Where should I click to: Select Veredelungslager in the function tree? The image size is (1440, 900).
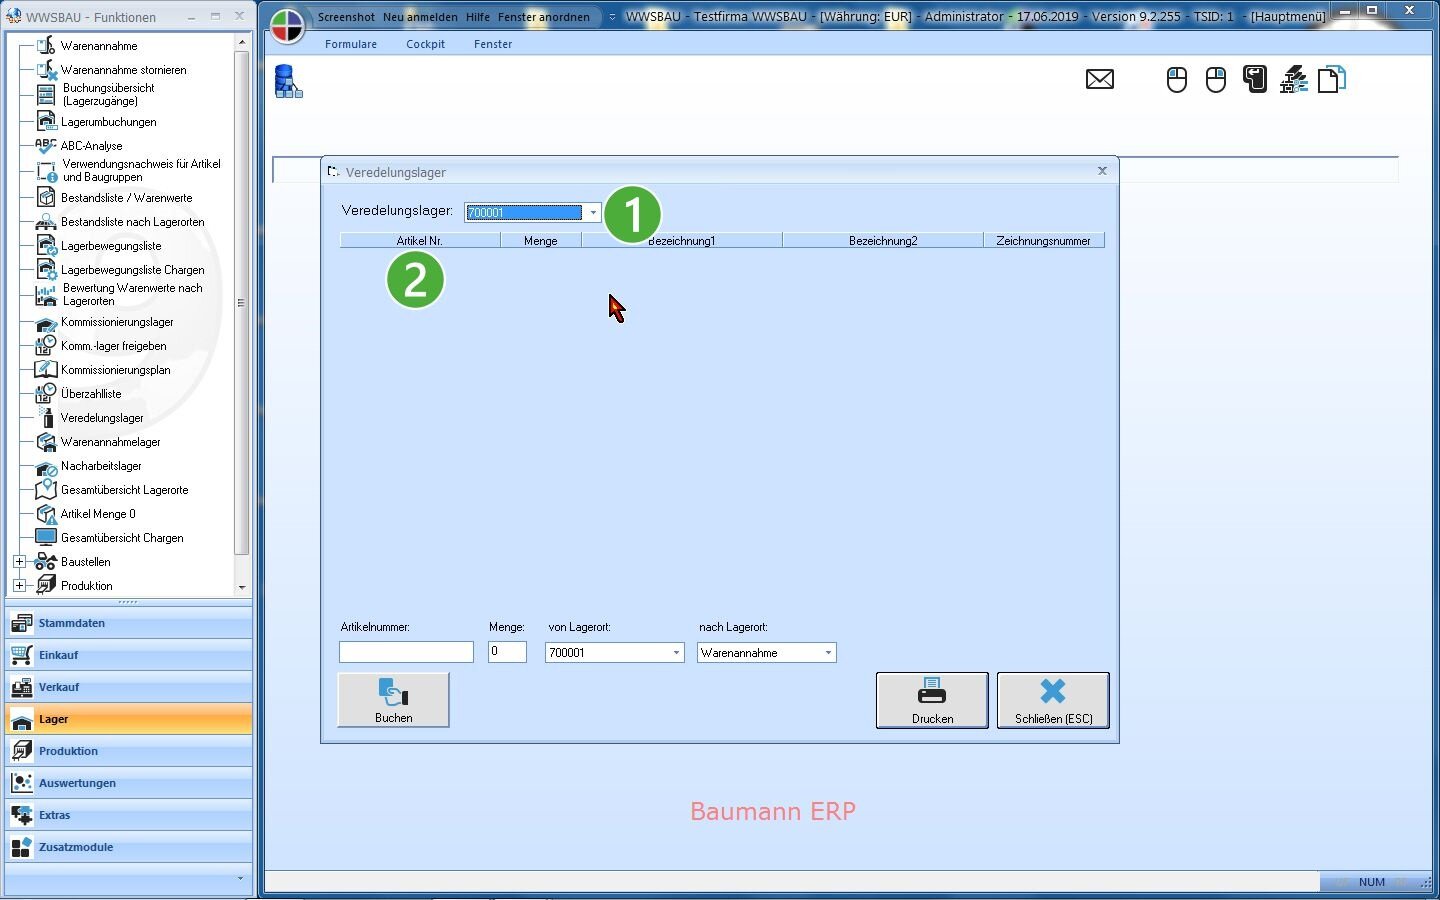101,418
